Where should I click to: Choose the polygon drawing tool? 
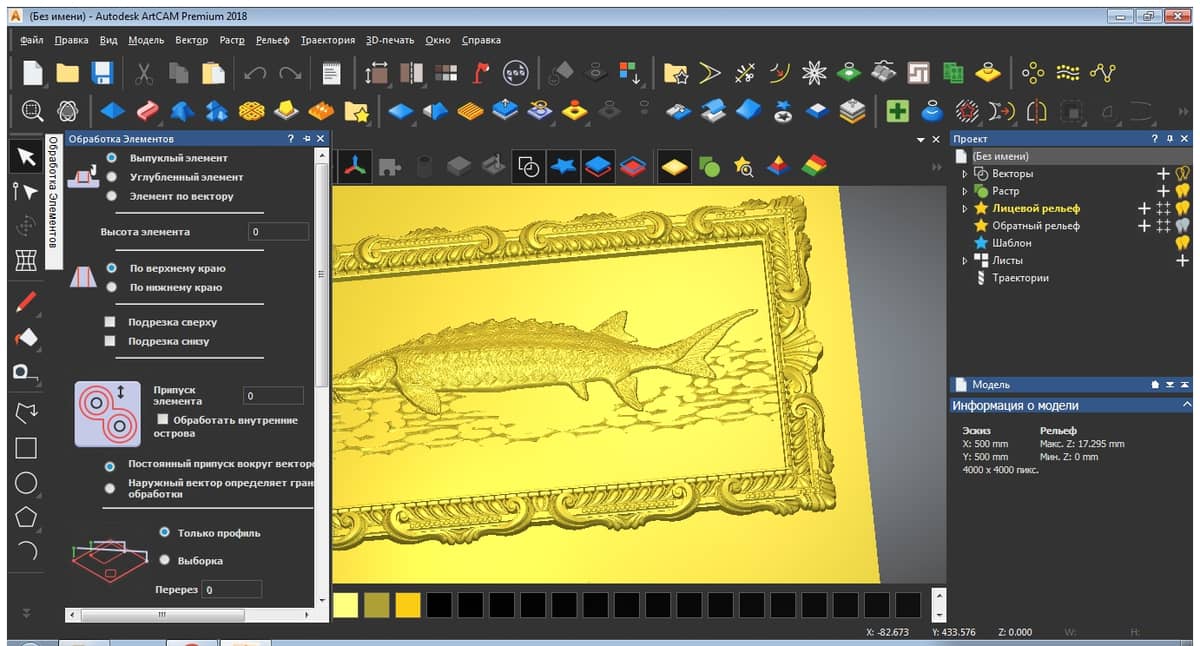(26, 517)
